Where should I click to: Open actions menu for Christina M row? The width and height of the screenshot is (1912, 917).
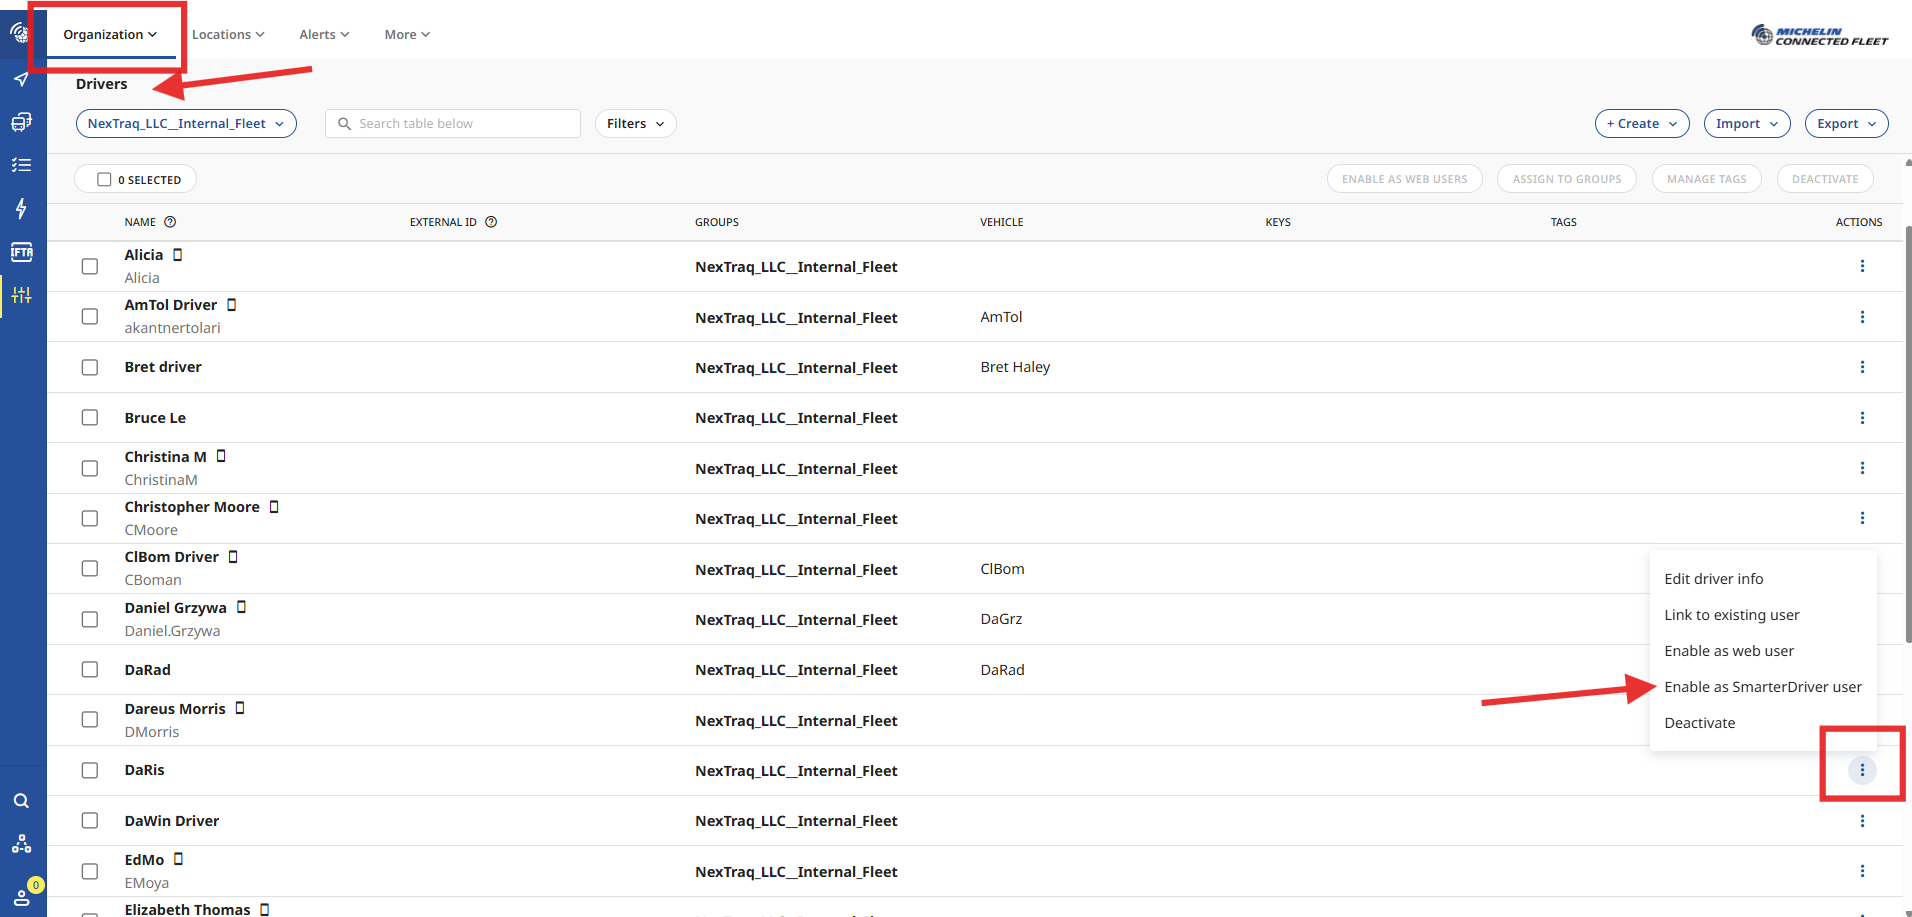[1862, 468]
